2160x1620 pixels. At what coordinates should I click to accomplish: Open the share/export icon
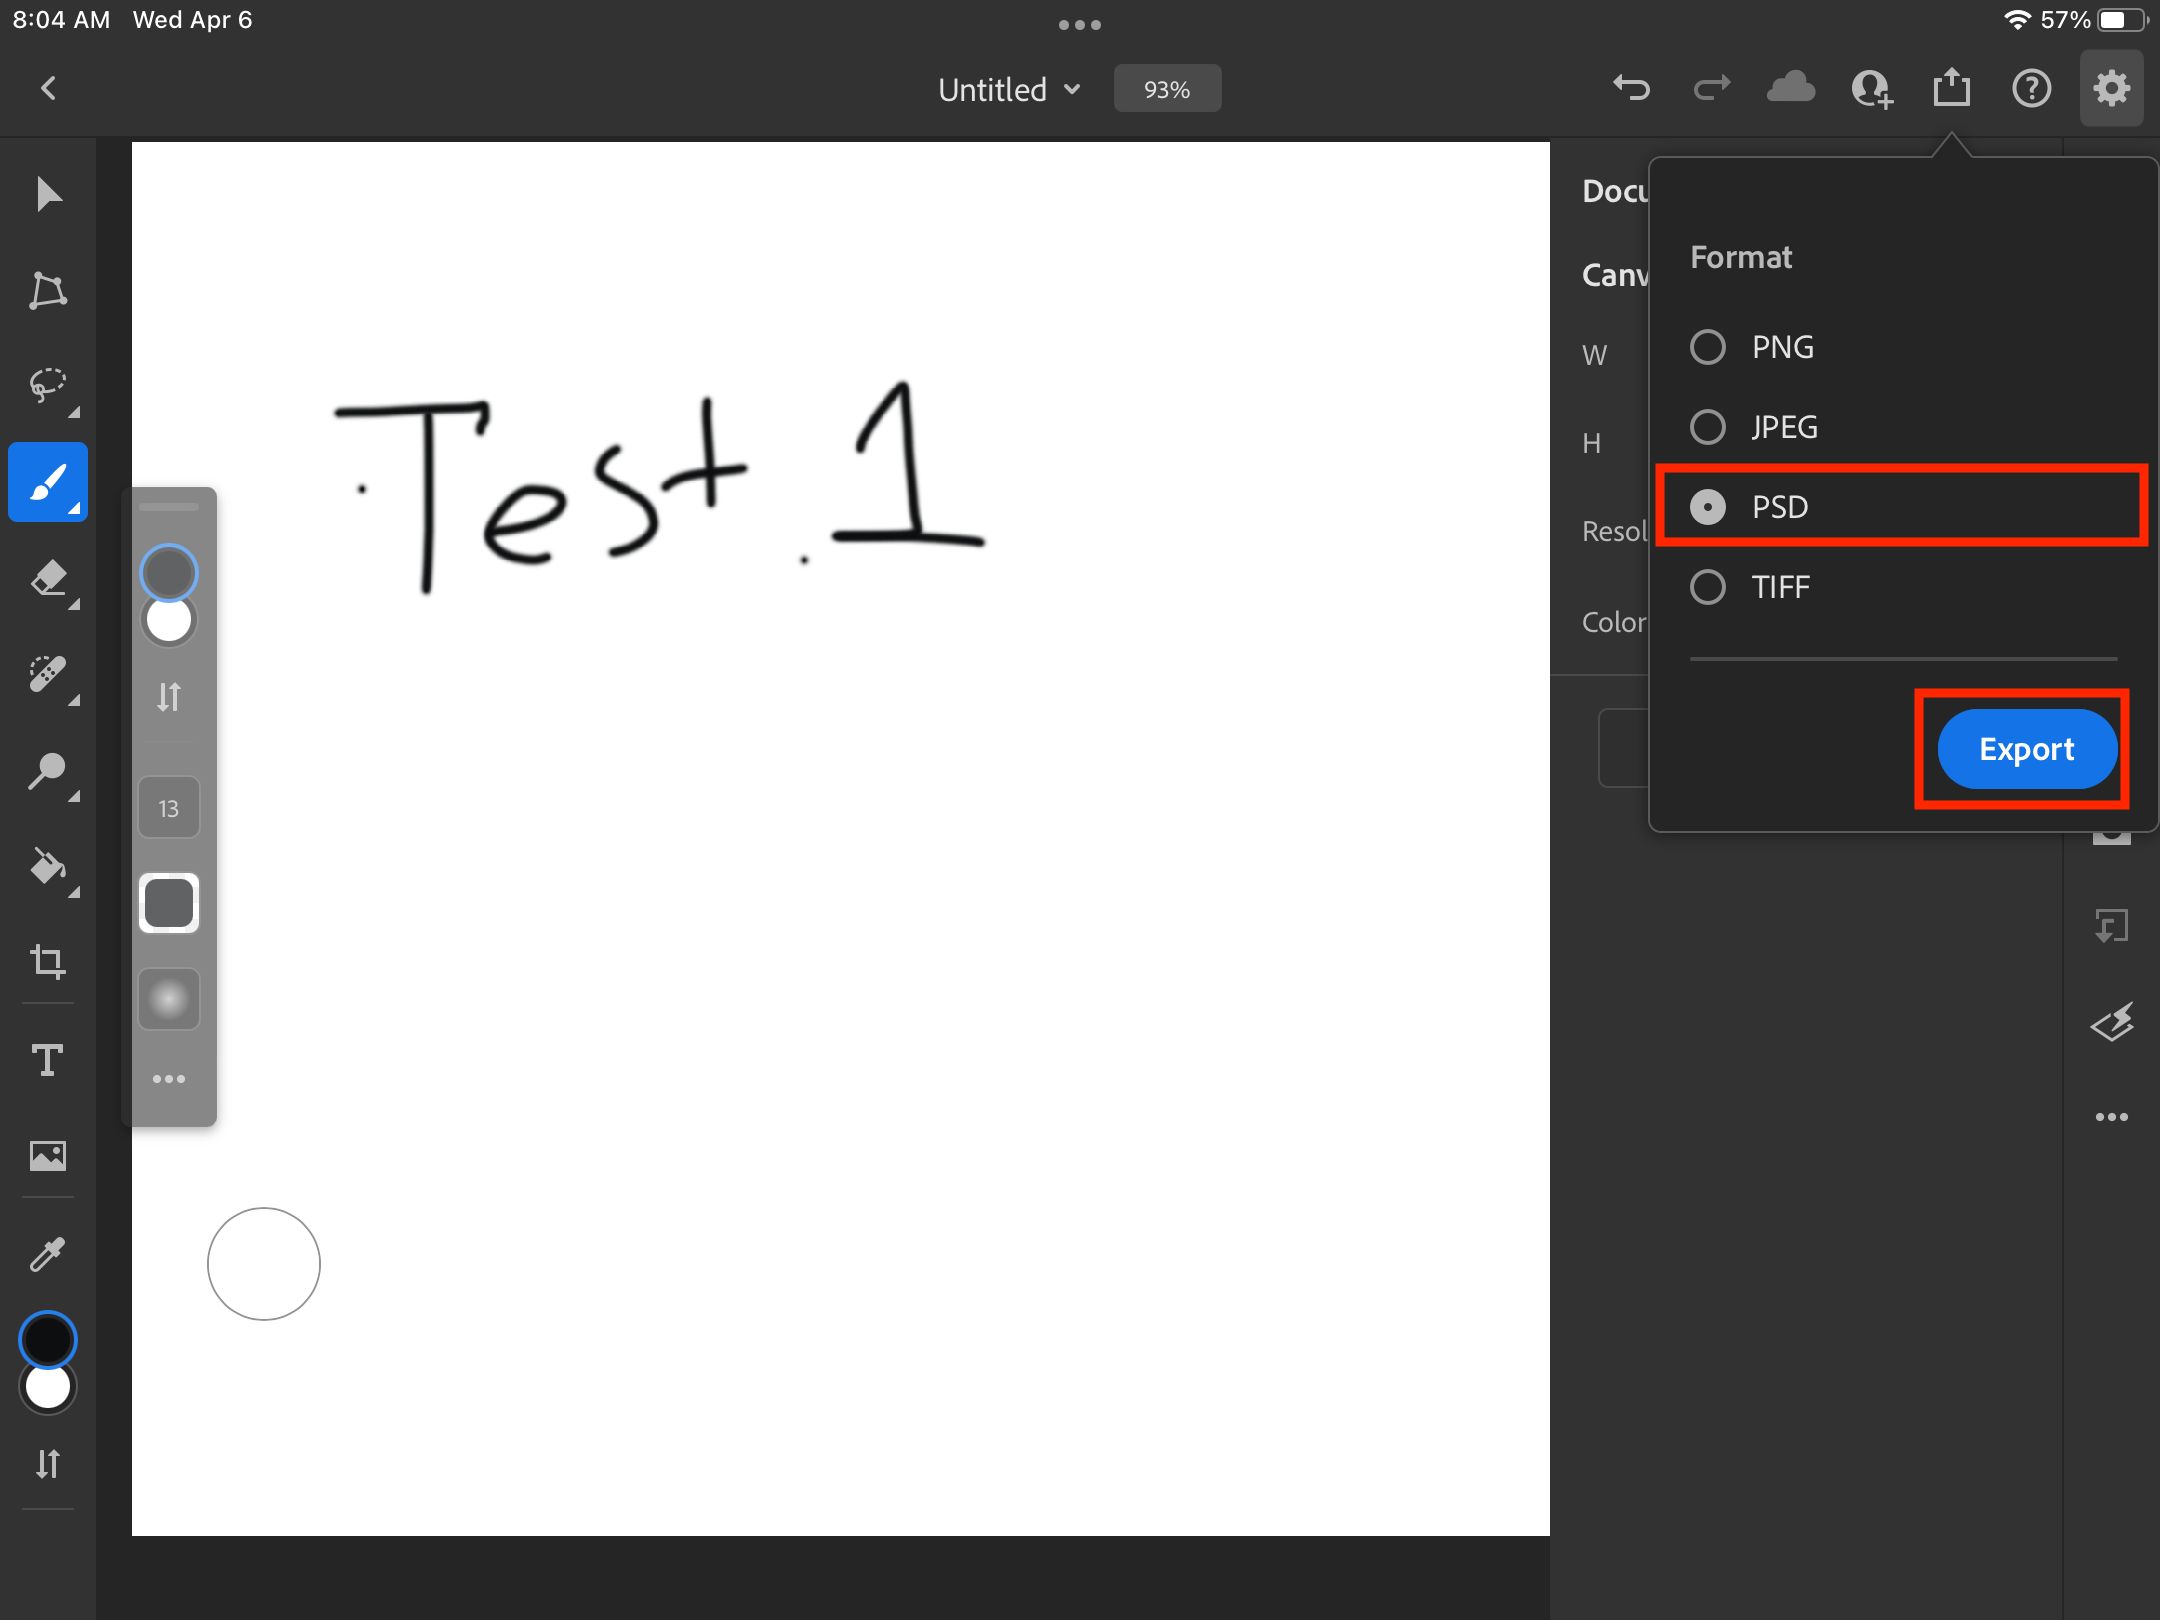(1951, 88)
